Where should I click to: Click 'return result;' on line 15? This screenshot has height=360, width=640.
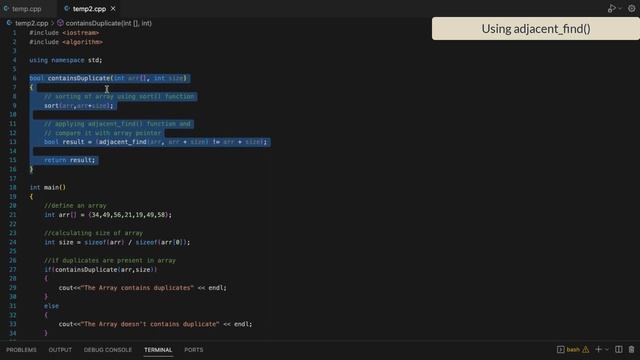click(x=69, y=160)
